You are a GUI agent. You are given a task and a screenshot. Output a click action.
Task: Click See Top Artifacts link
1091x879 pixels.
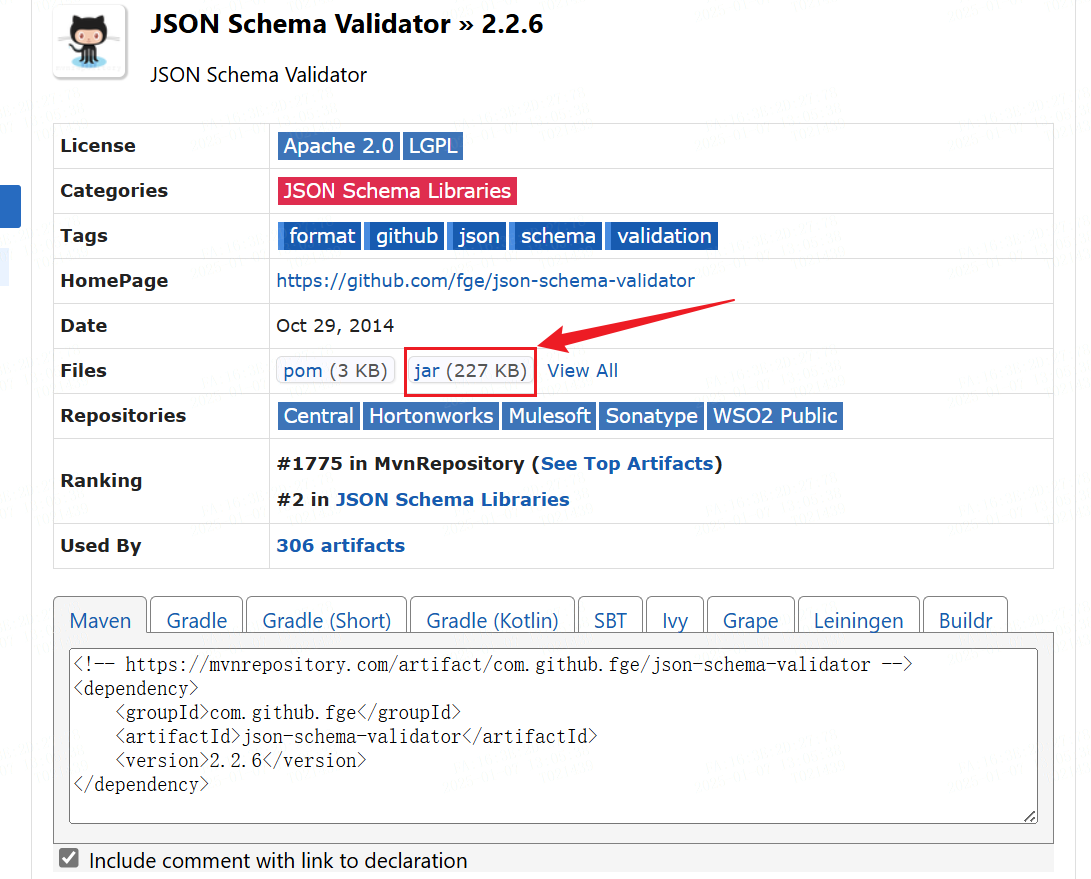coord(627,464)
